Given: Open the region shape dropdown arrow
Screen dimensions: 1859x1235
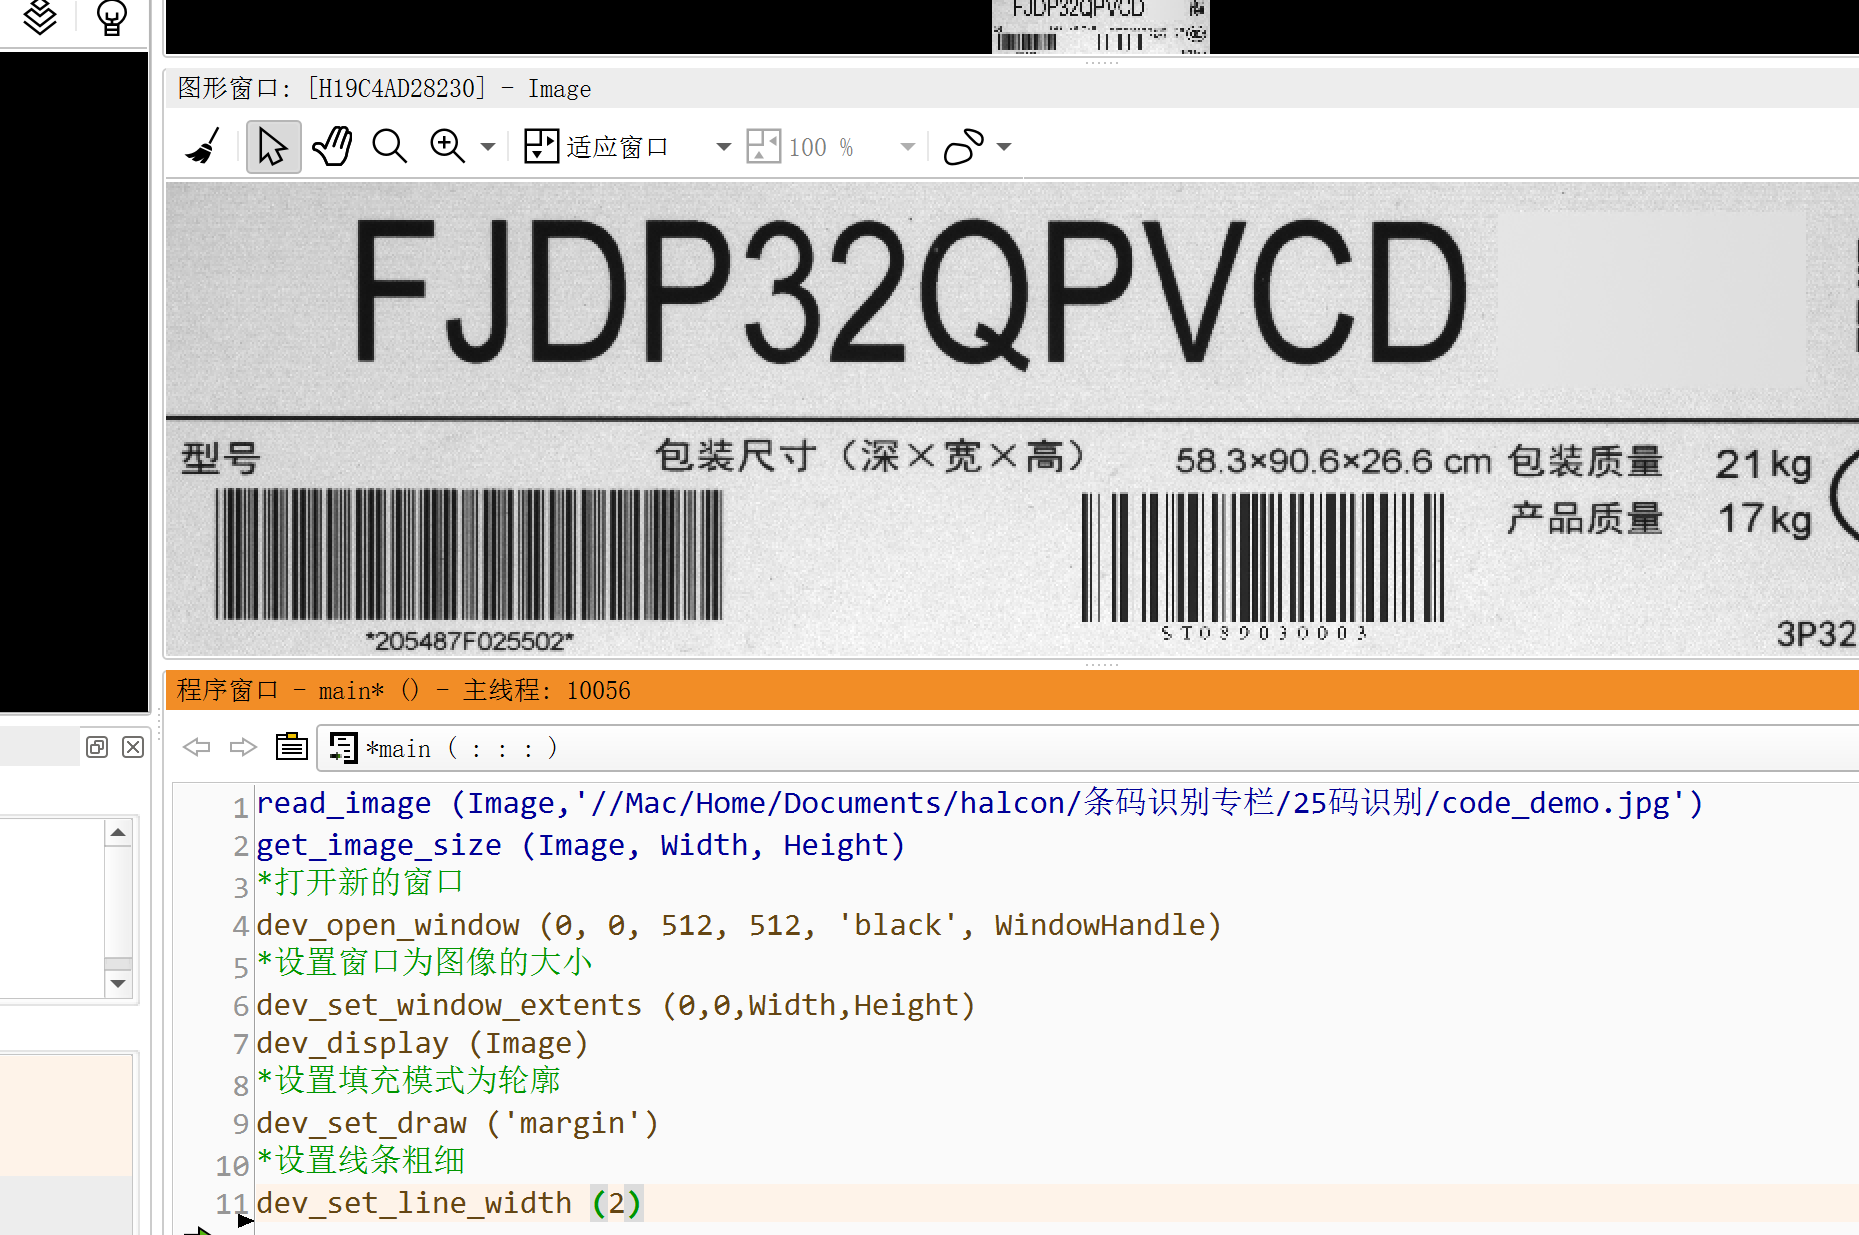Looking at the screenshot, I should pyautogui.click(x=1004, y=146).
